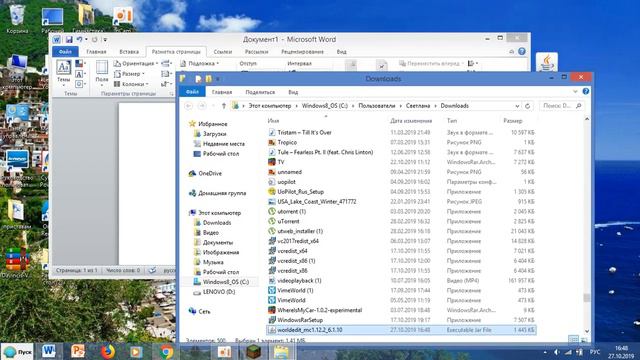Open the address bar history dropdown
Image resolution: width=640 pixels, height=360 pixels.
(x=517, y=106)
